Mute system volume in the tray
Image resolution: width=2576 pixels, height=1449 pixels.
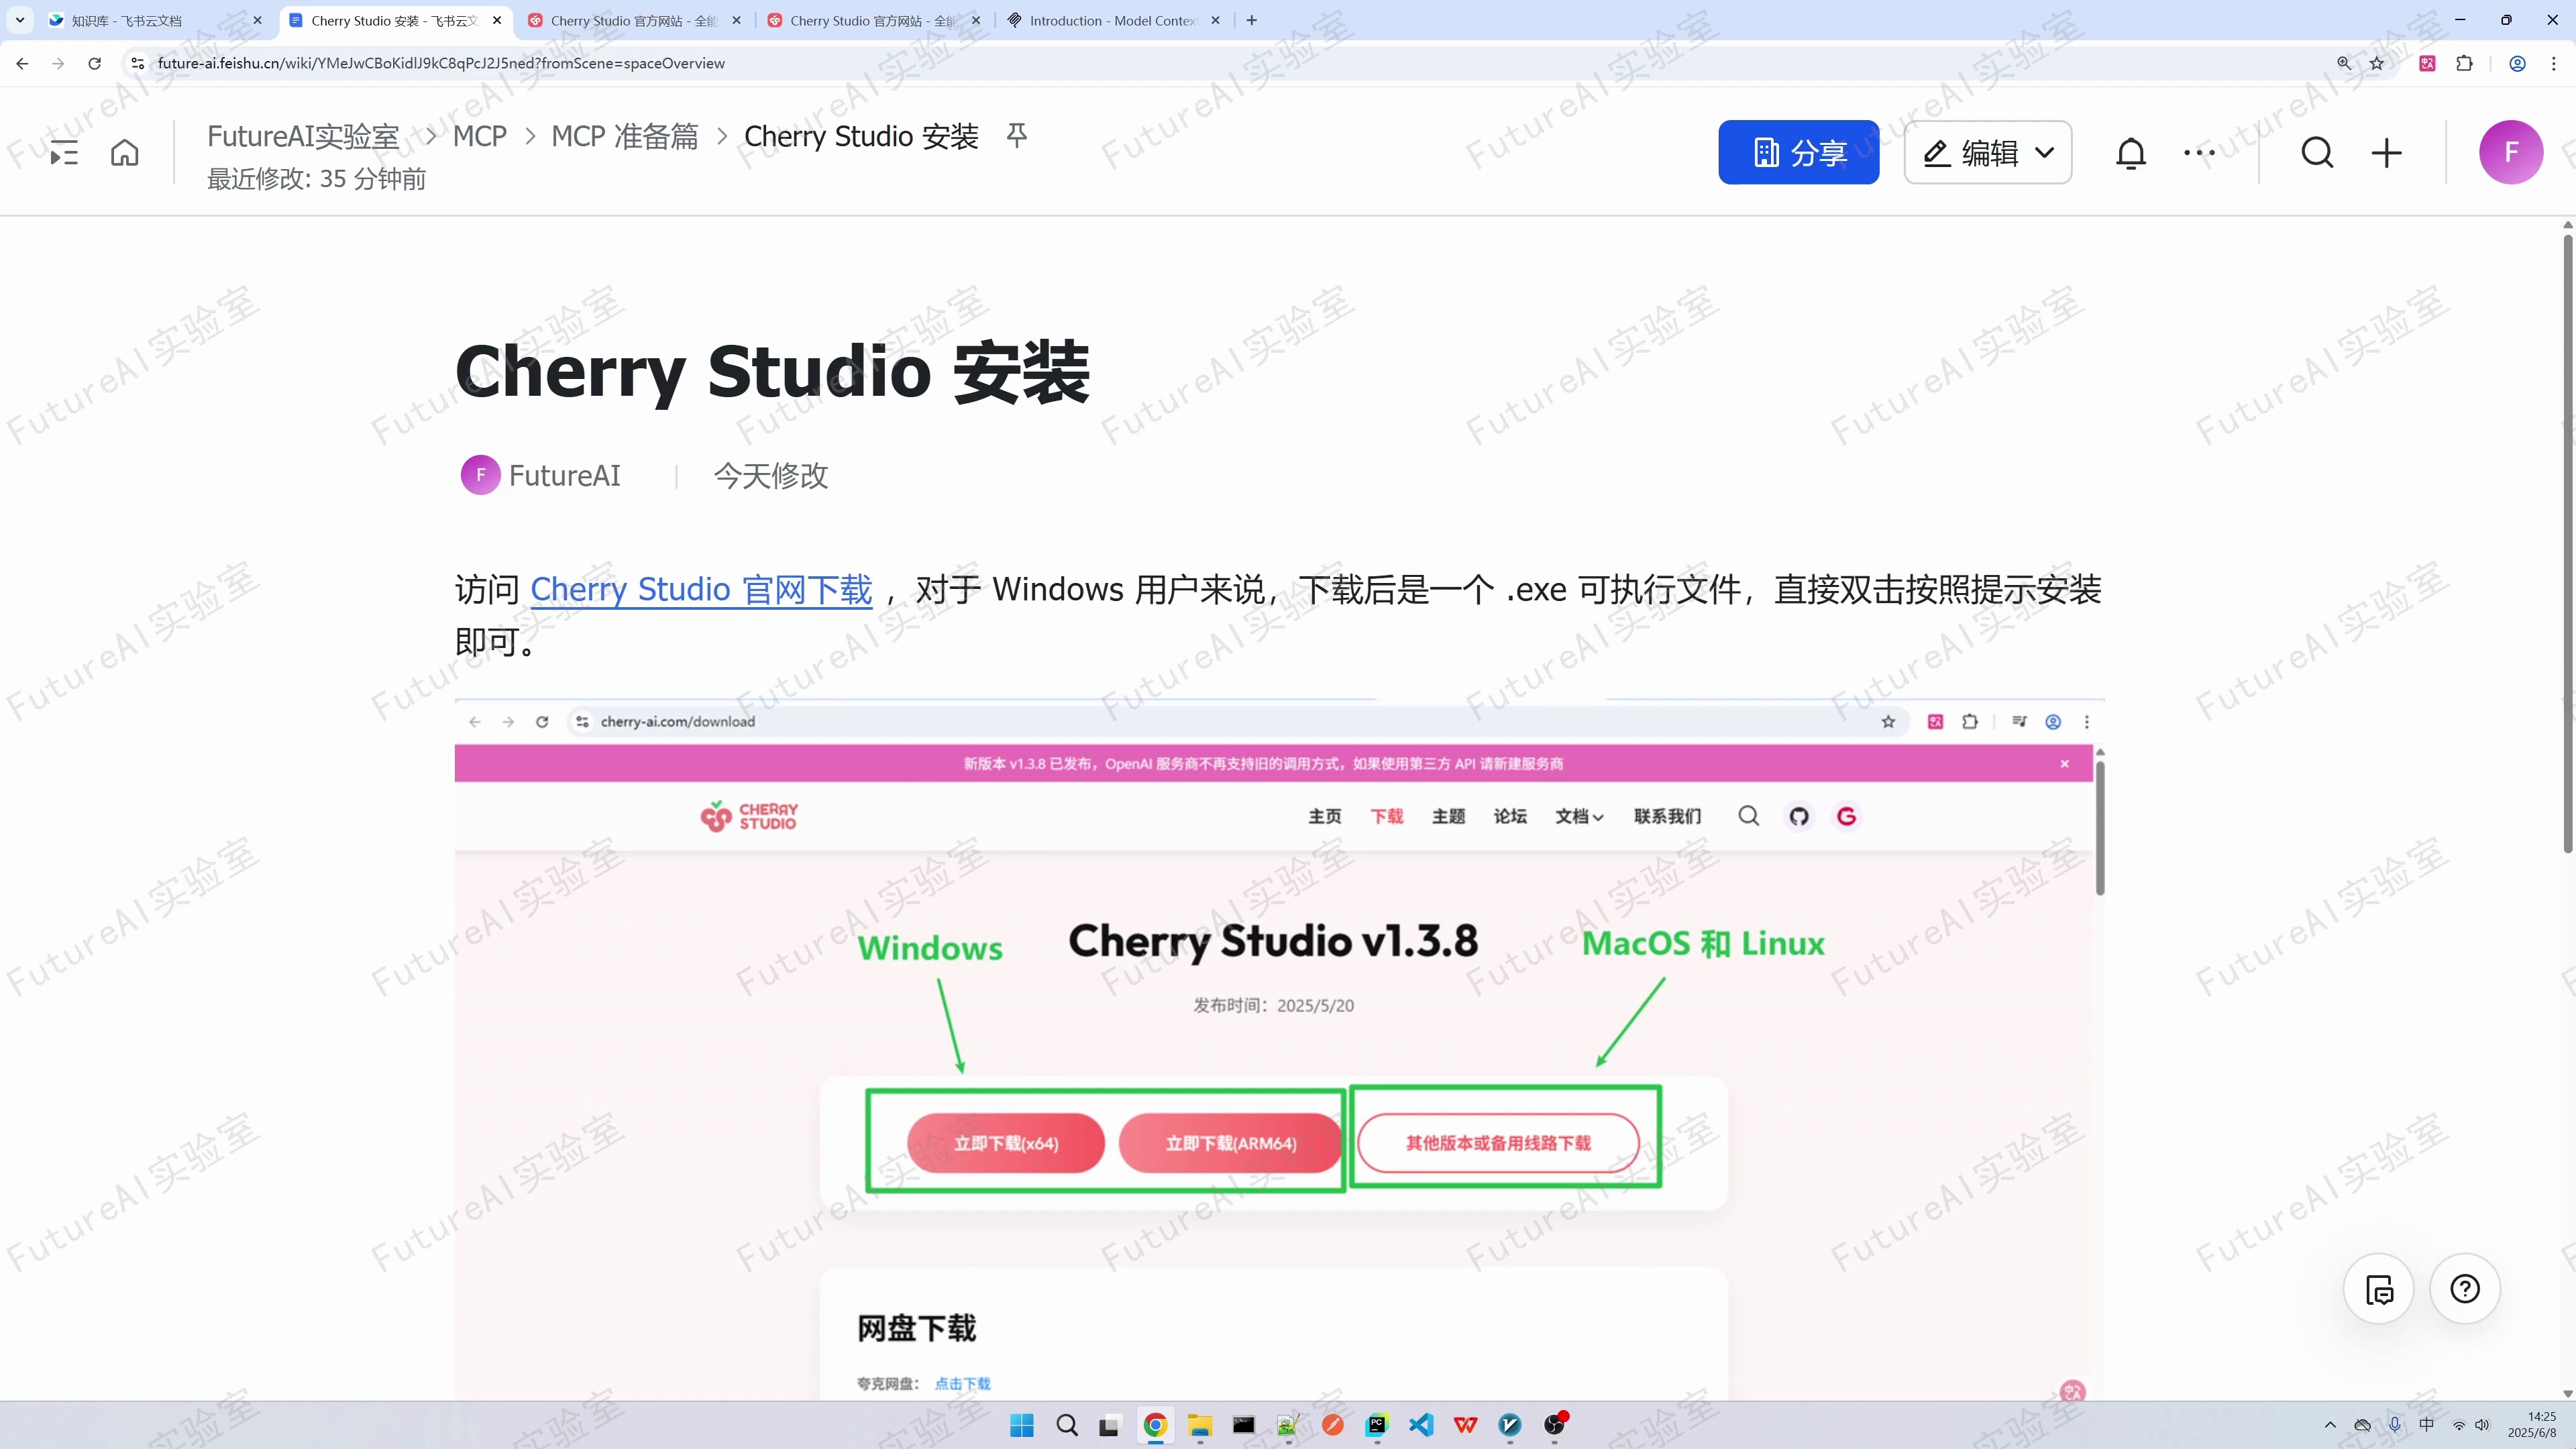coord(2483,1425)
